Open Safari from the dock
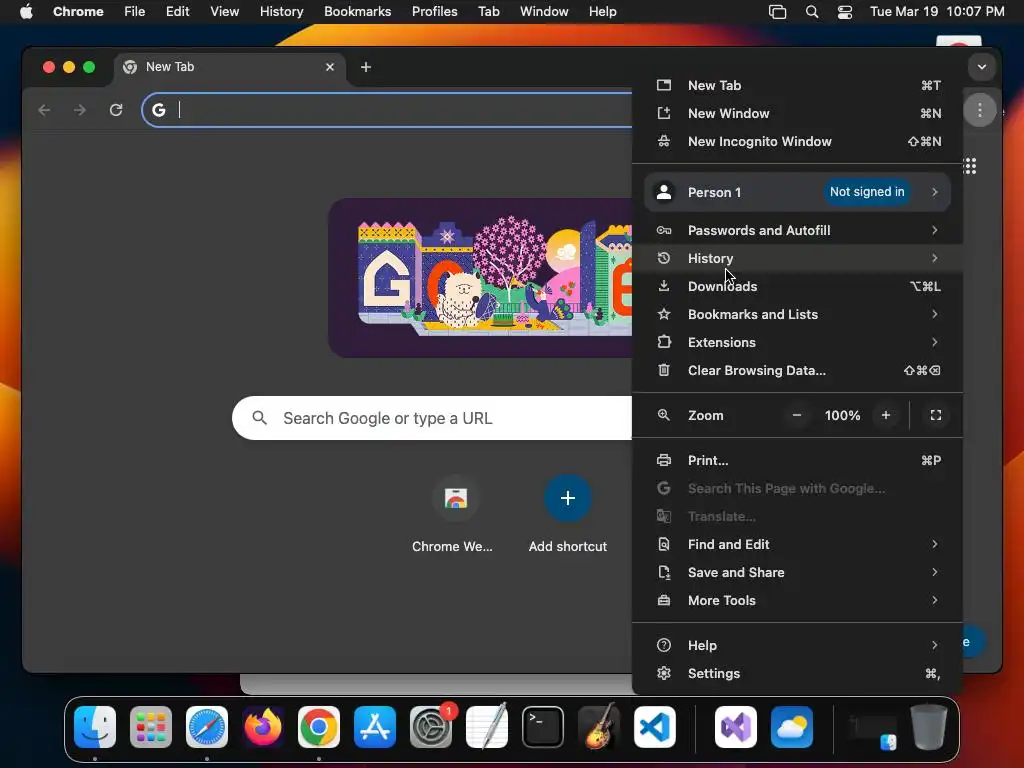Viewport: 1024px width, 768px height. pos(207,727)
